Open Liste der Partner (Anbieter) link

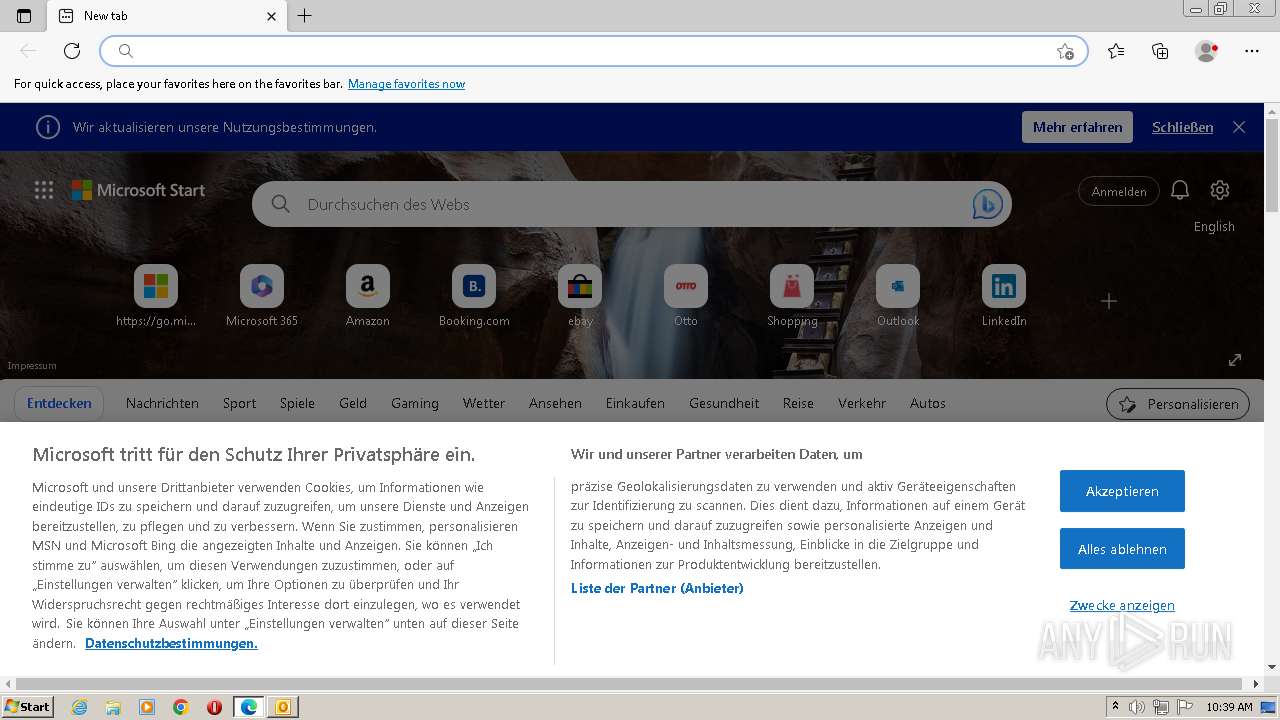tap(657, 588)
